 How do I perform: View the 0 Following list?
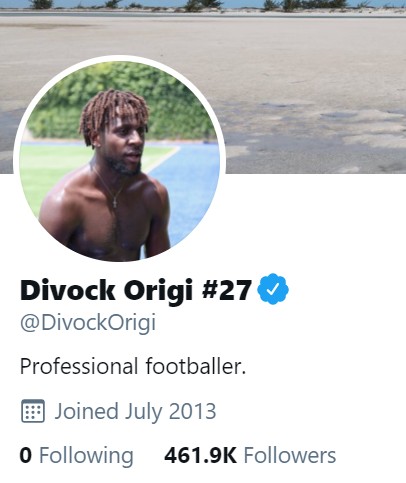click(x=76, y=455)
